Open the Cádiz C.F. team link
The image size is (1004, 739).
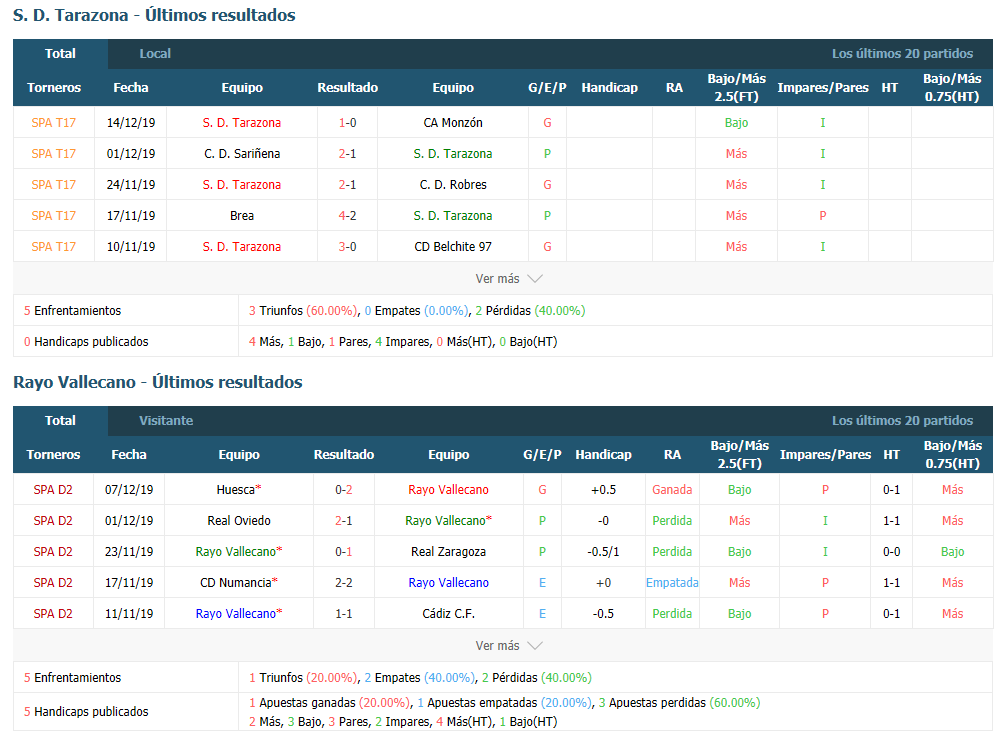point(448,614)
